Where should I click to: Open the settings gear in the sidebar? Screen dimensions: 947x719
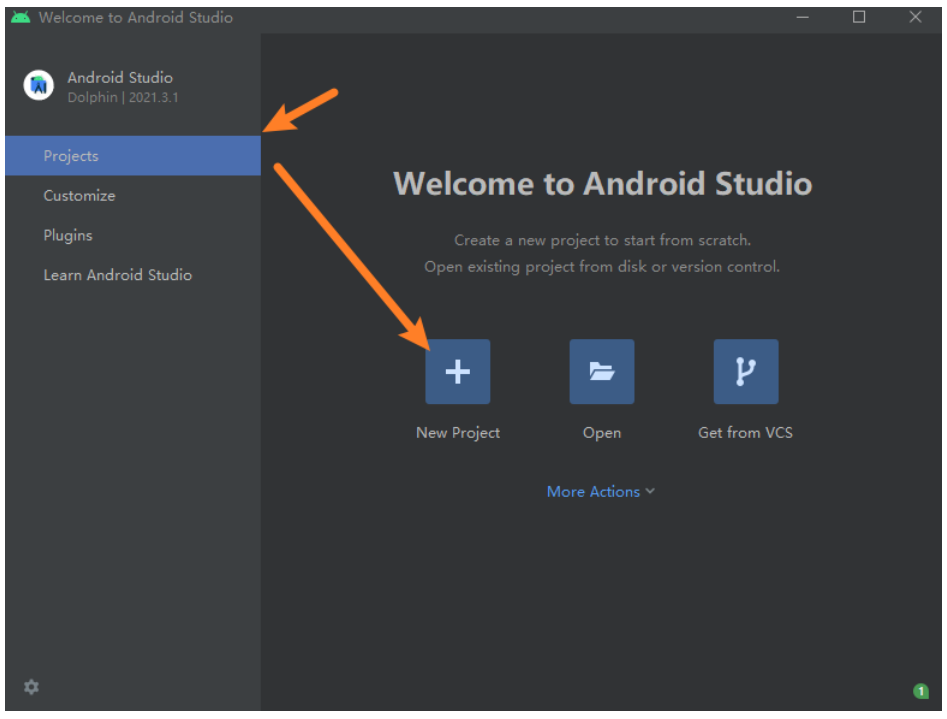[x=31, y=687]
